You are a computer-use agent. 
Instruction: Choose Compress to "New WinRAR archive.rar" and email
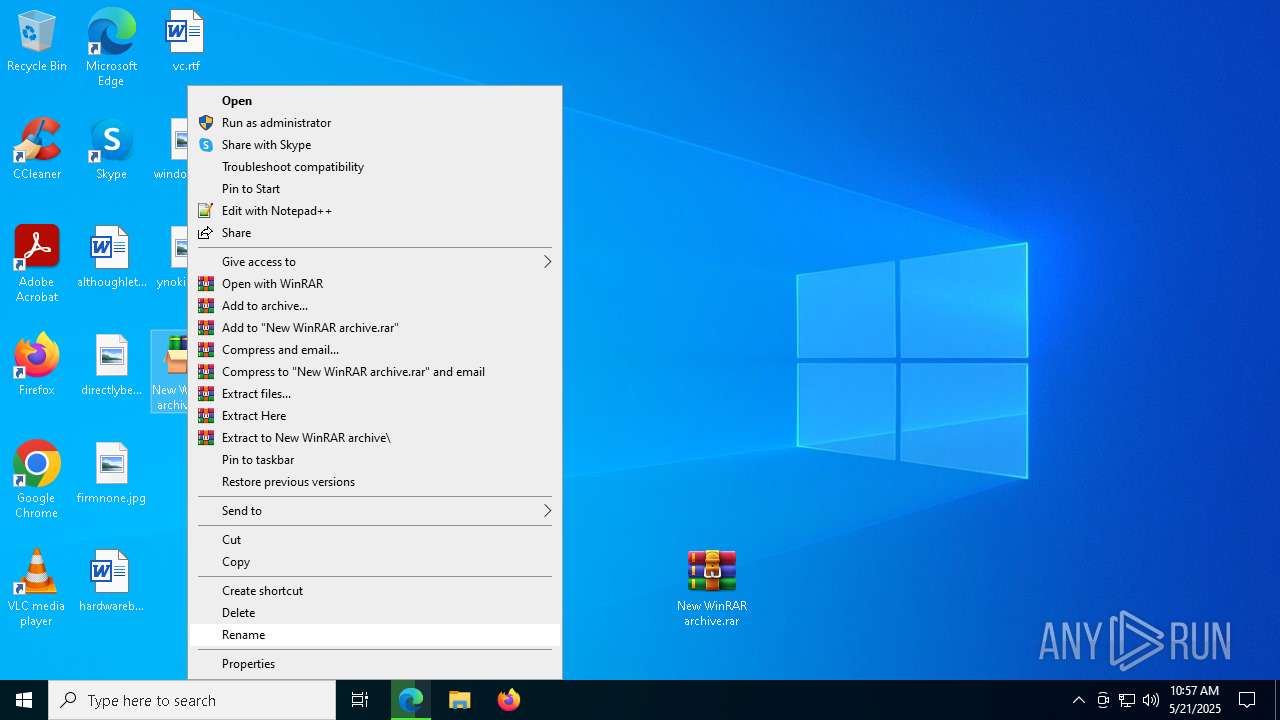point(375,372)
